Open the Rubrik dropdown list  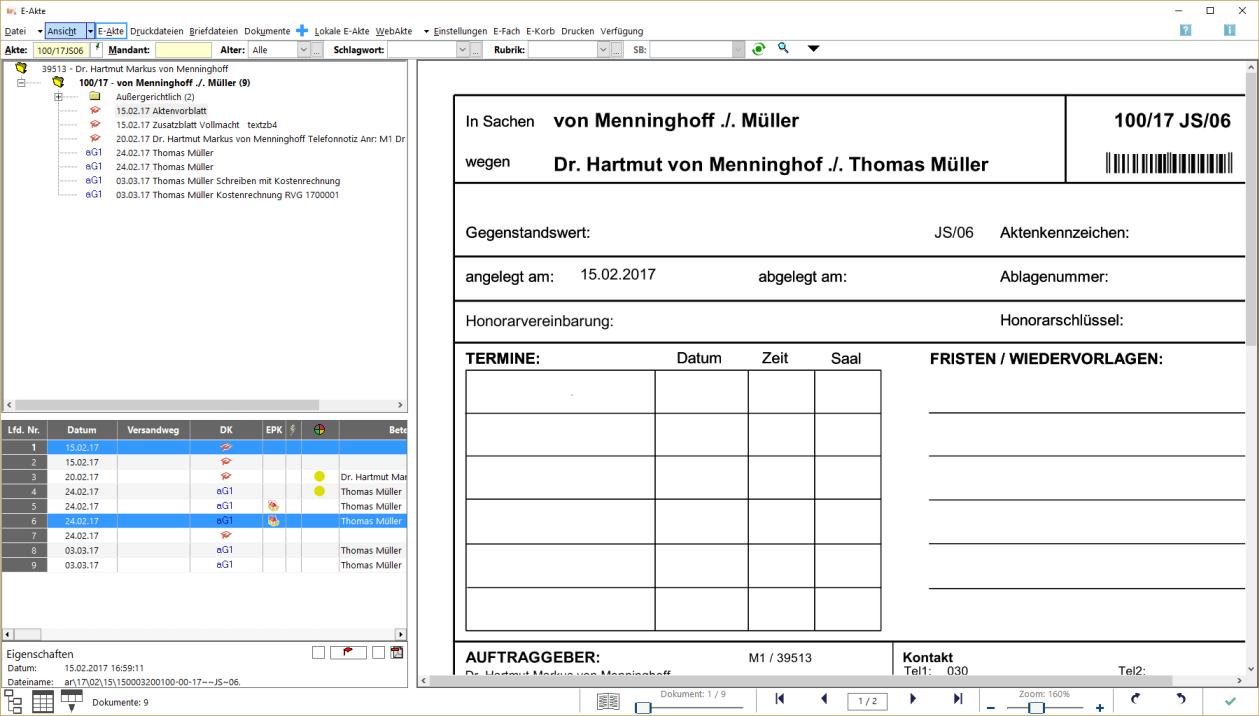[603, 50]
